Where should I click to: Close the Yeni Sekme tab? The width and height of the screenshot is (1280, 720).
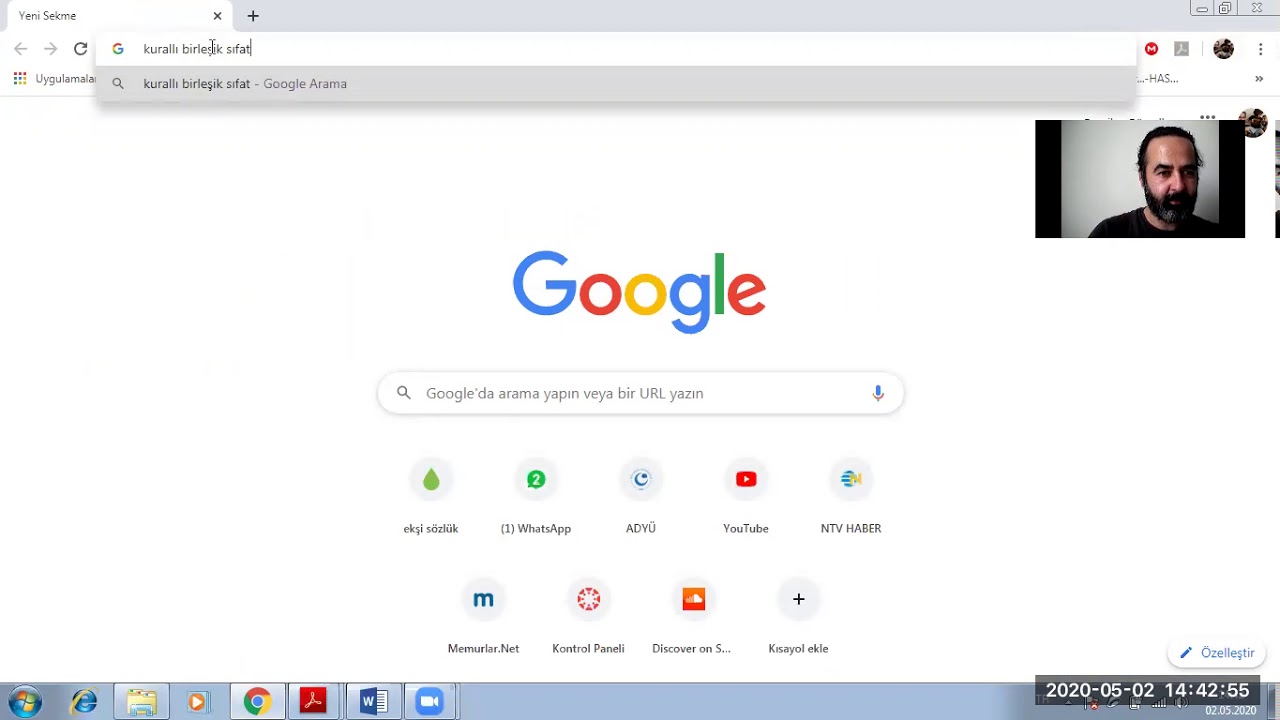point(217,16)
